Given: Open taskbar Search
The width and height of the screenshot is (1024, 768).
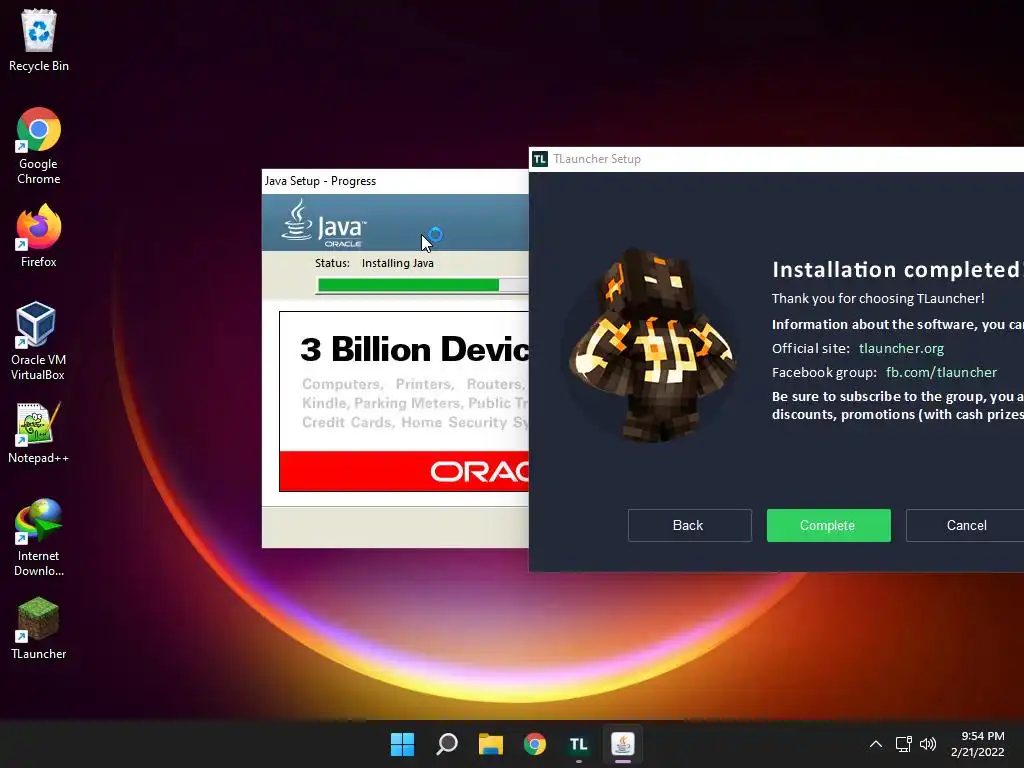Looking at the screenshot, I should pos(447,744).
